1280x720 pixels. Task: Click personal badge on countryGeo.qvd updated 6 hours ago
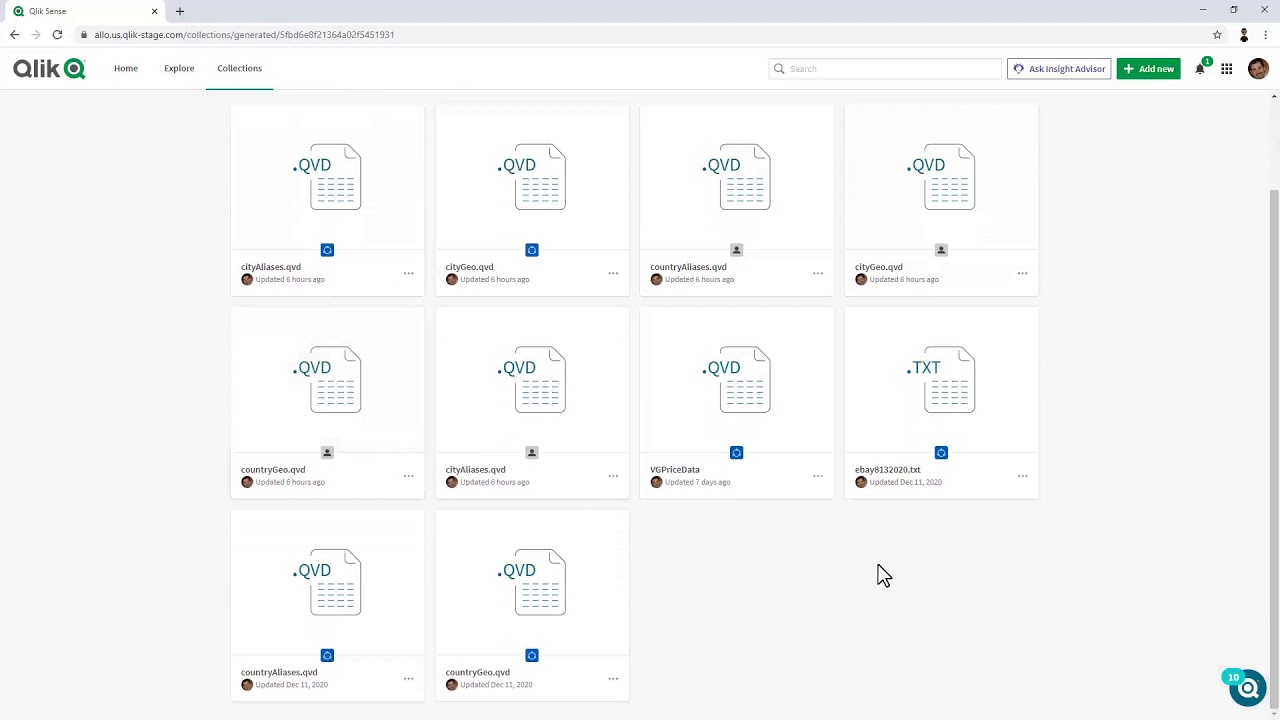[x=327, y=453]
